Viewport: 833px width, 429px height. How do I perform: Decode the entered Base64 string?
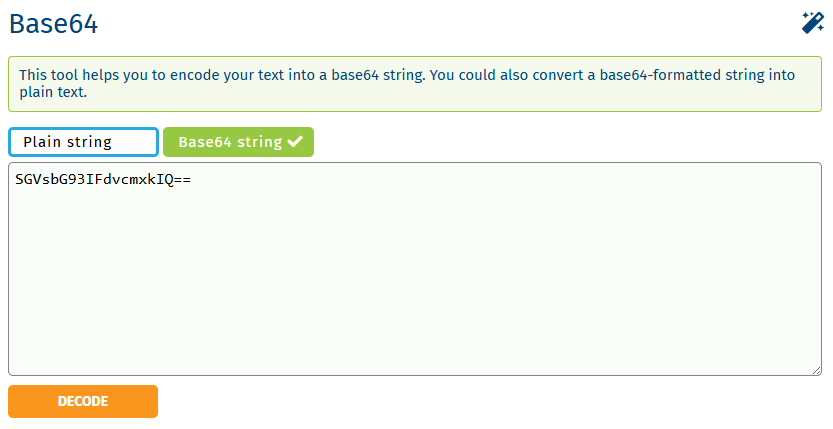click(83, 401)
